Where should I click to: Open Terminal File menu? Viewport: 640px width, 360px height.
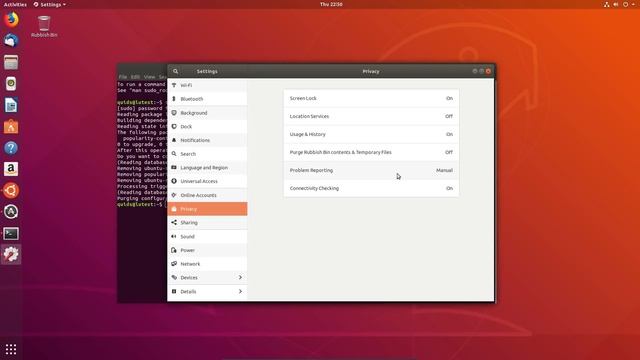click(122, 77)
